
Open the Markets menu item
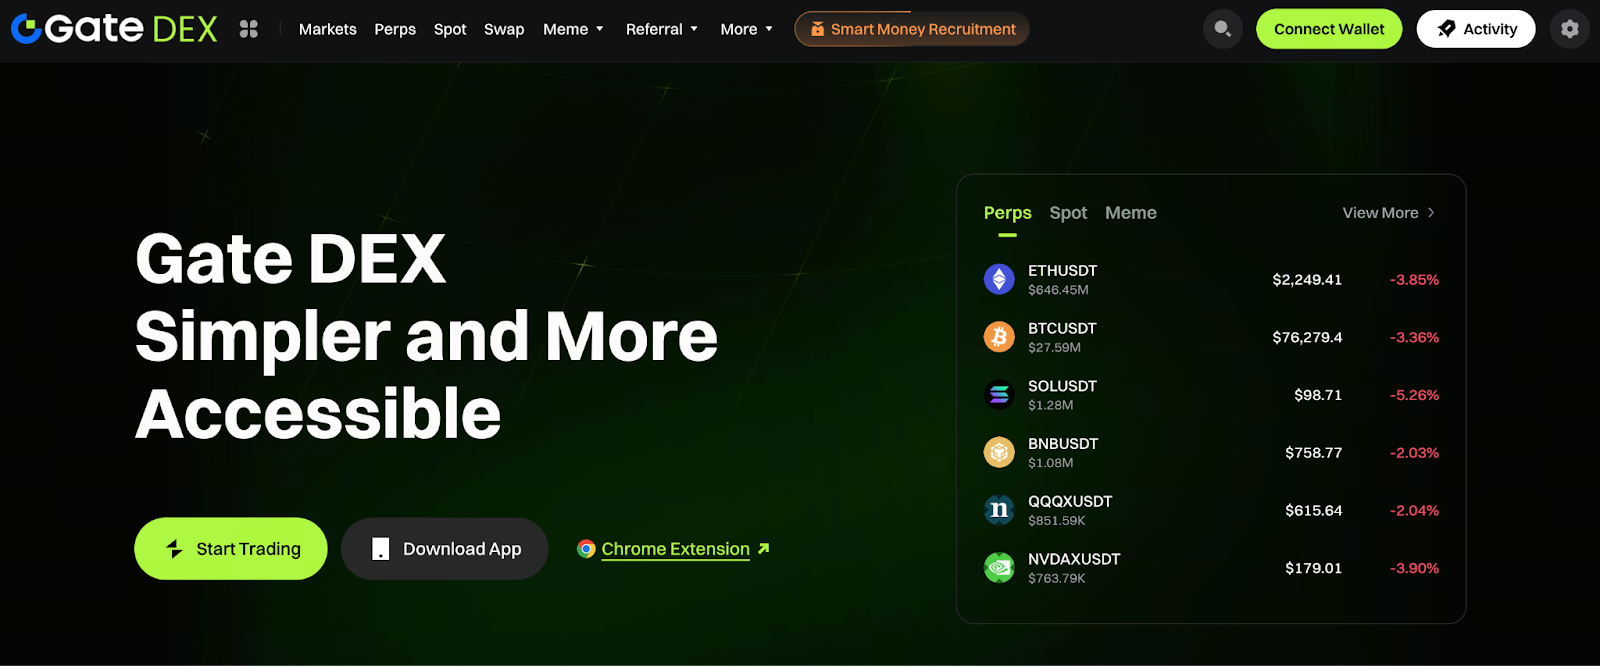point(328,29)
